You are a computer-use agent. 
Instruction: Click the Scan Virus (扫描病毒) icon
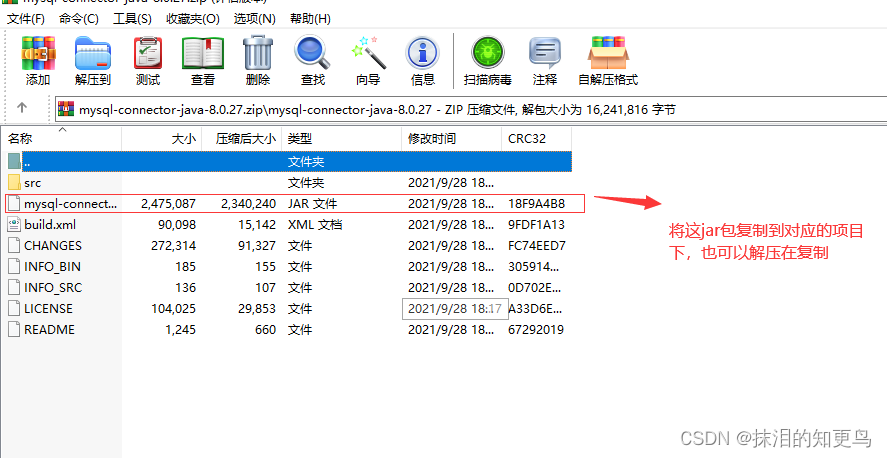pos(488,53)
